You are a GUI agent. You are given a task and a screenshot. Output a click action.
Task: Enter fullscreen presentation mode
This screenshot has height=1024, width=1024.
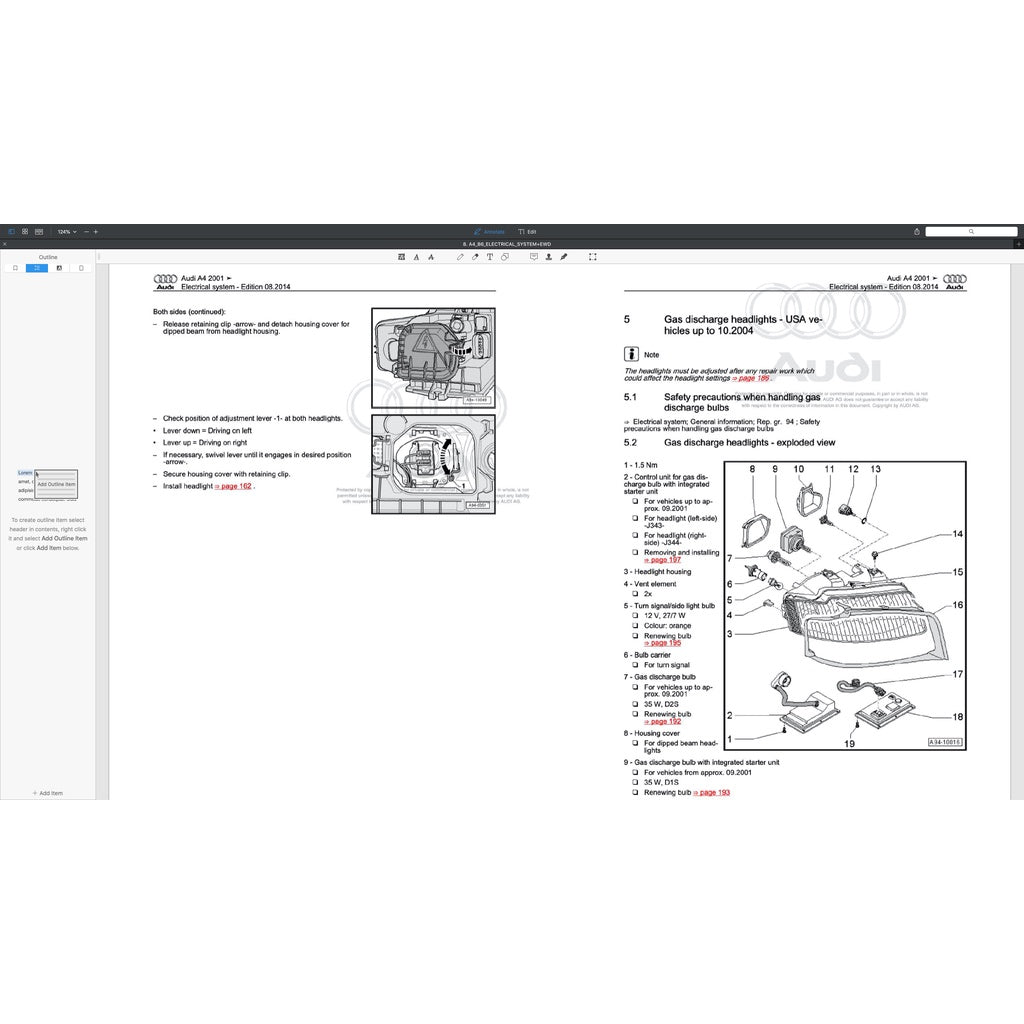[592, 257]
